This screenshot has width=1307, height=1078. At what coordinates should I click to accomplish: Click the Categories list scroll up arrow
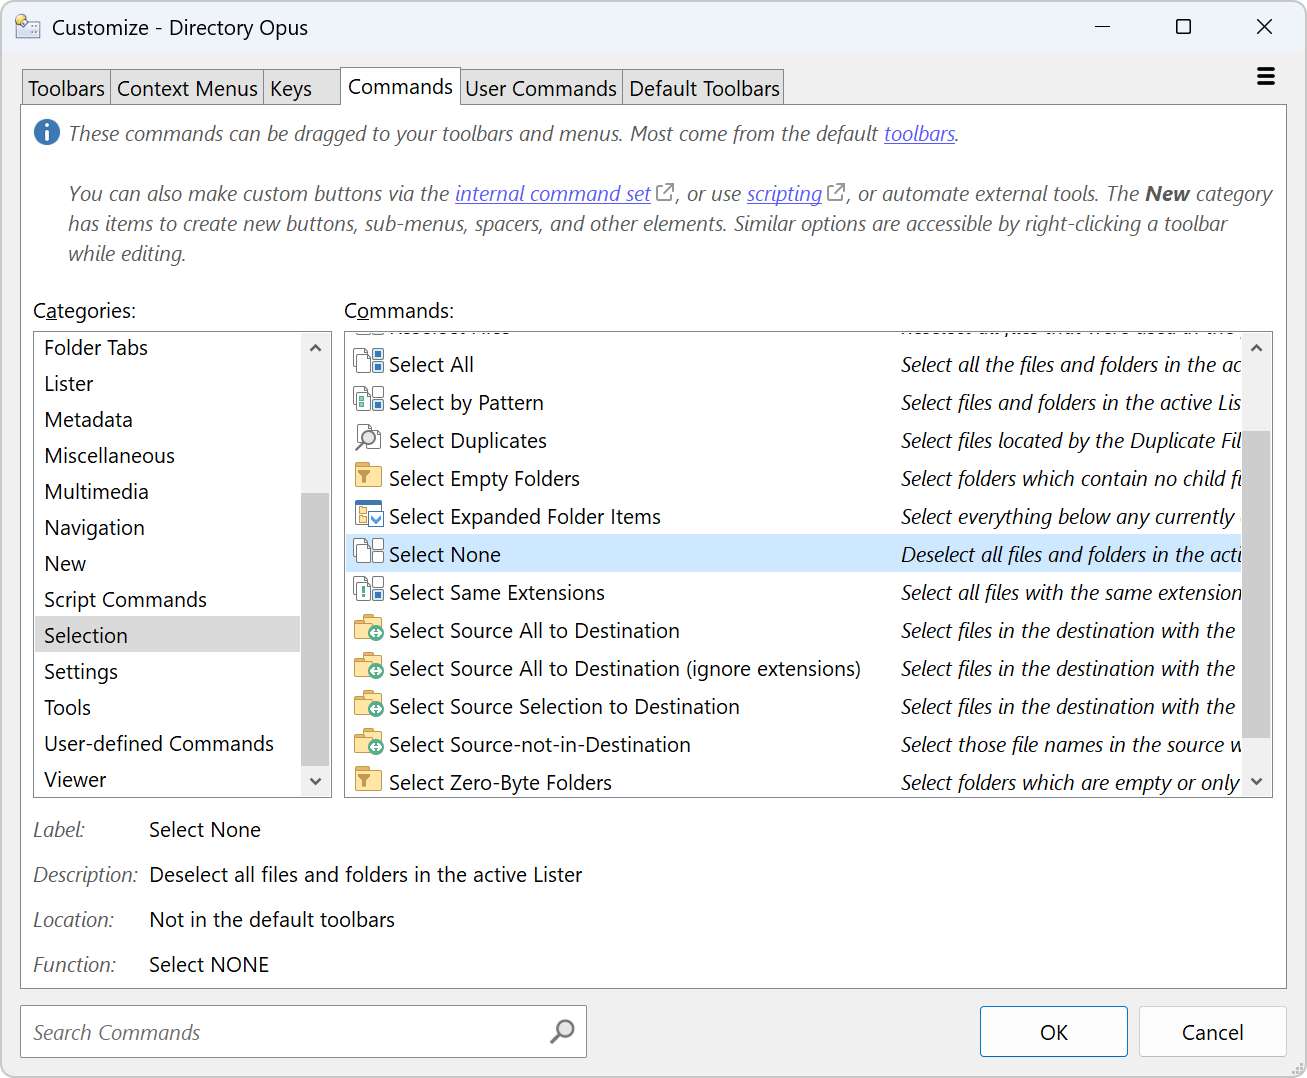point(315,348)
